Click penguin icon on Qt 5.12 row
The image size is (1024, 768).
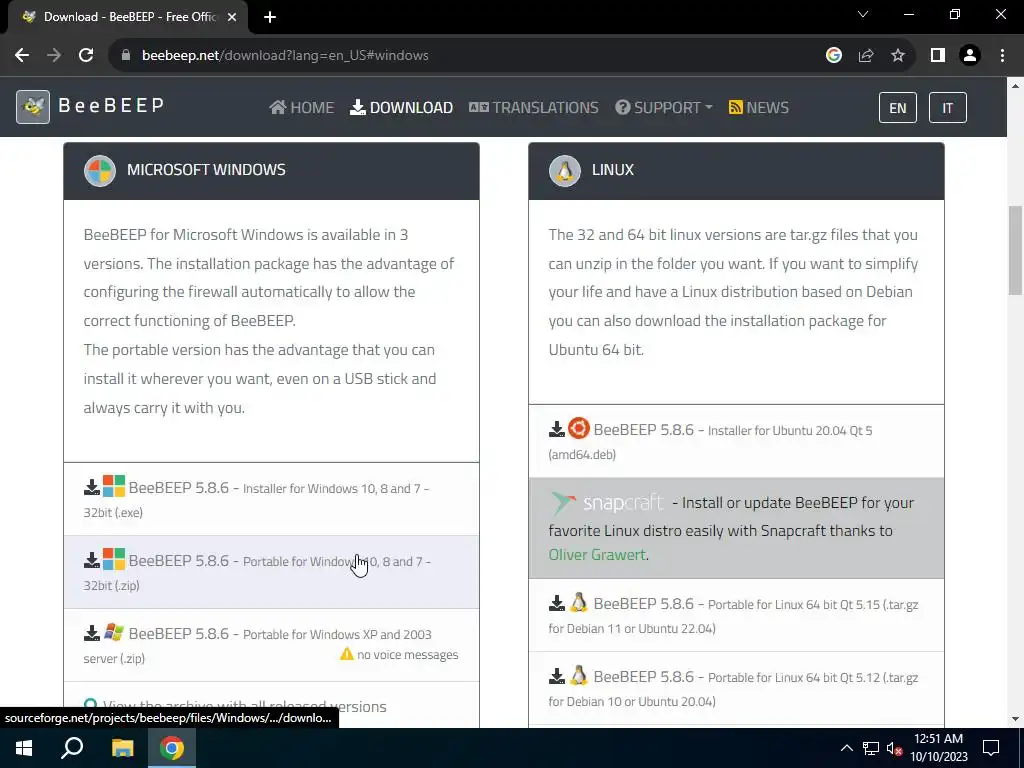(579, 675)
